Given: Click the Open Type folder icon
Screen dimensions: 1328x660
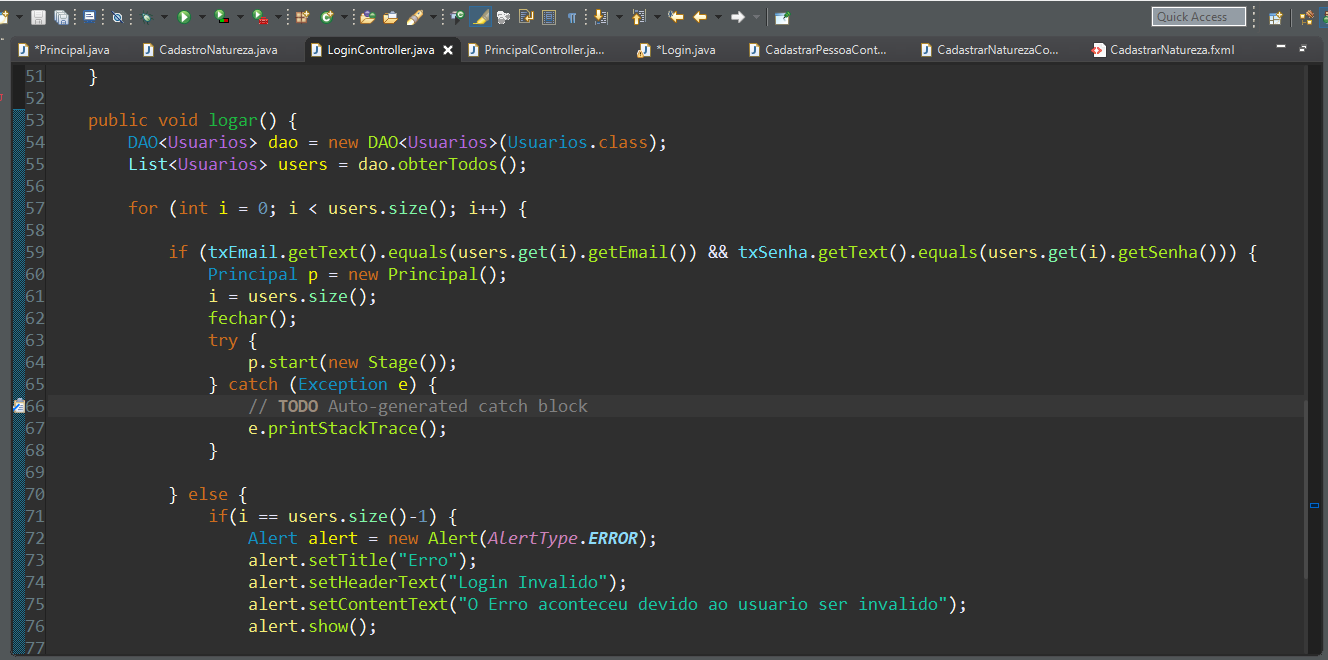Looking at the screenshot, I should (367, 17).
